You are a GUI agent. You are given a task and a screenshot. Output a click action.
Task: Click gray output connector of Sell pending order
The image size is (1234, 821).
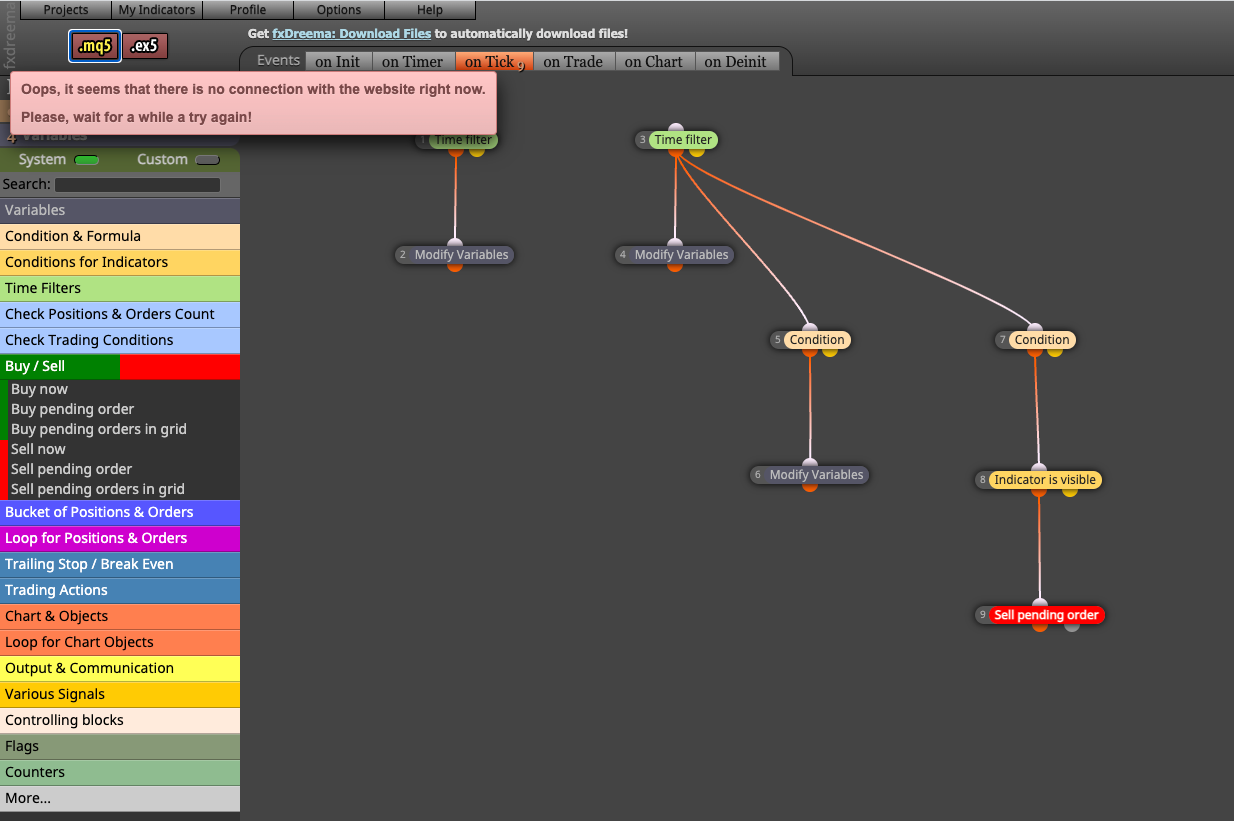coord(1072,626)
